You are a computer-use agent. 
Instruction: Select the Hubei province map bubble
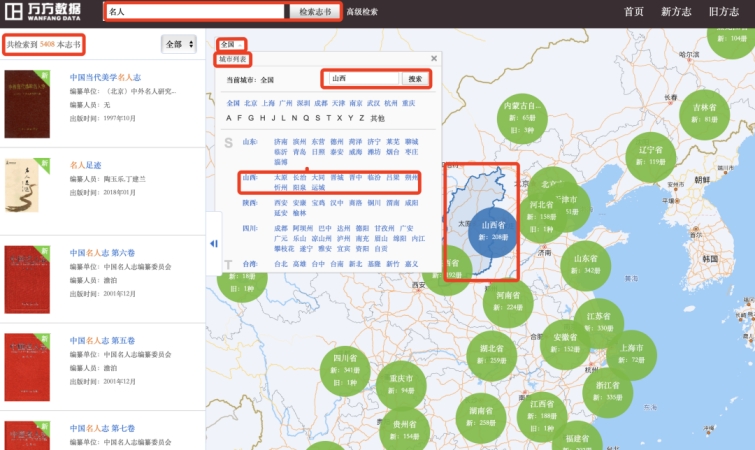pos(491,354)
